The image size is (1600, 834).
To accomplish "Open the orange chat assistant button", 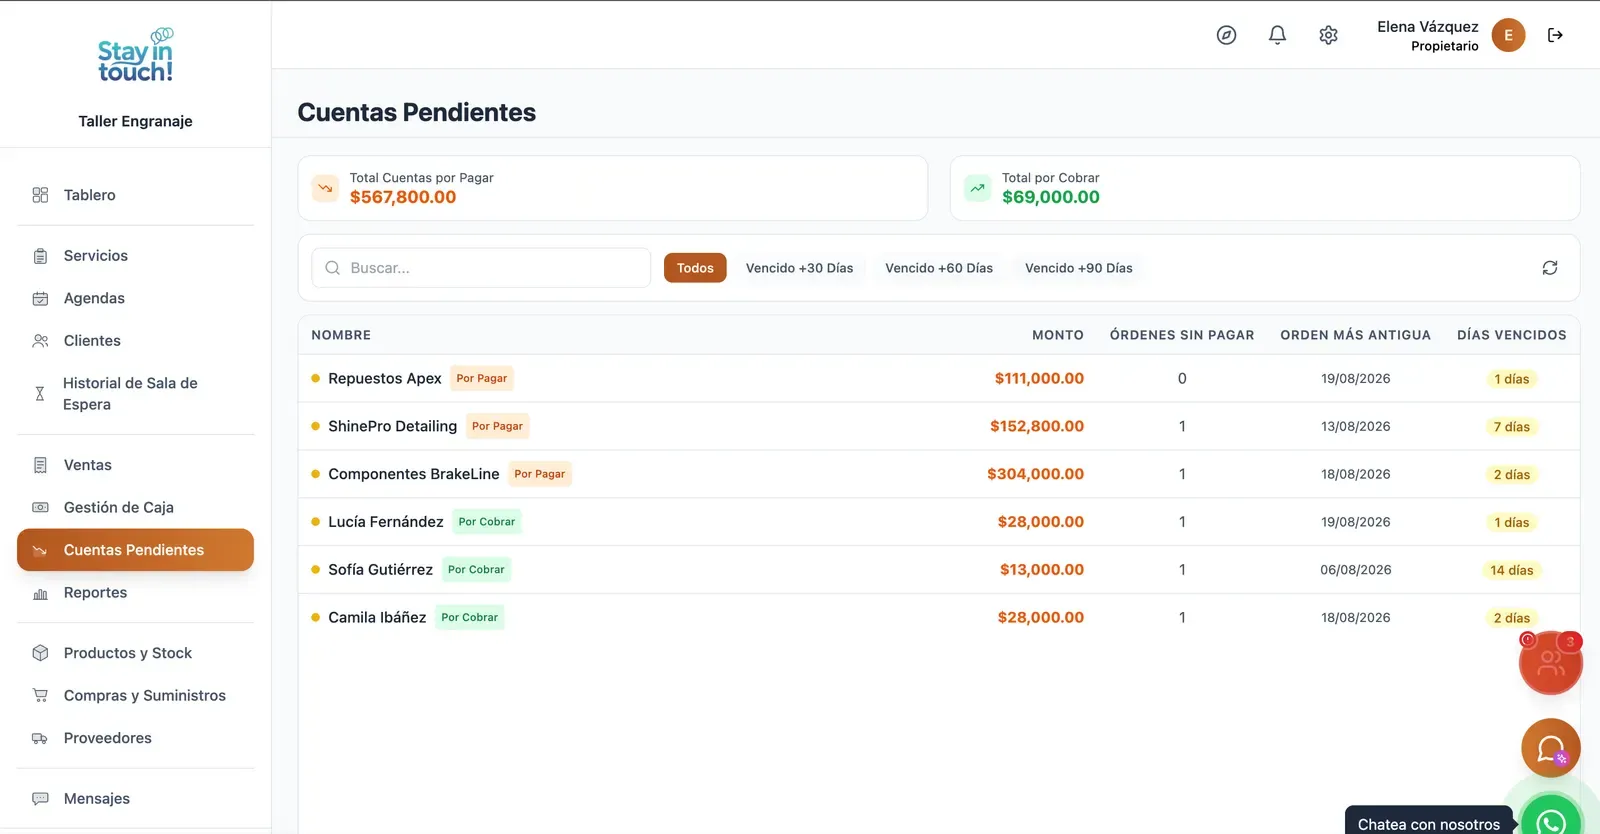I will (x=1551, y=748).
